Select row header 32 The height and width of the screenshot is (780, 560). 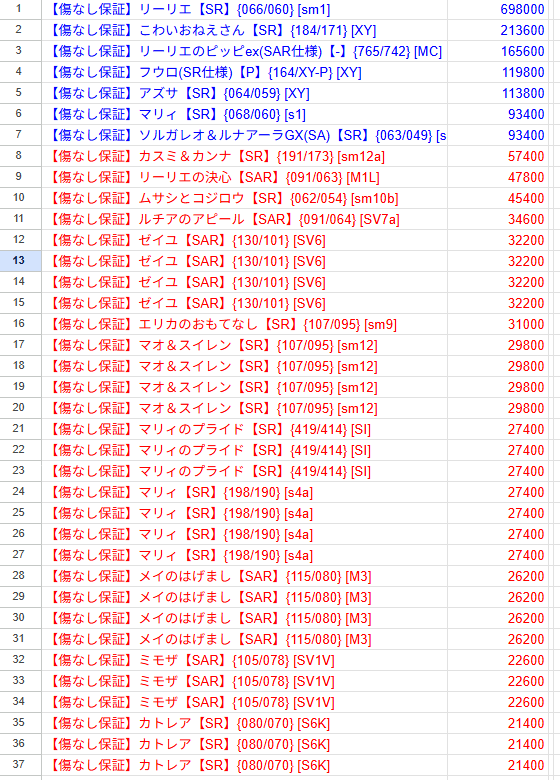pyautogui.click(x=20, y=660)
